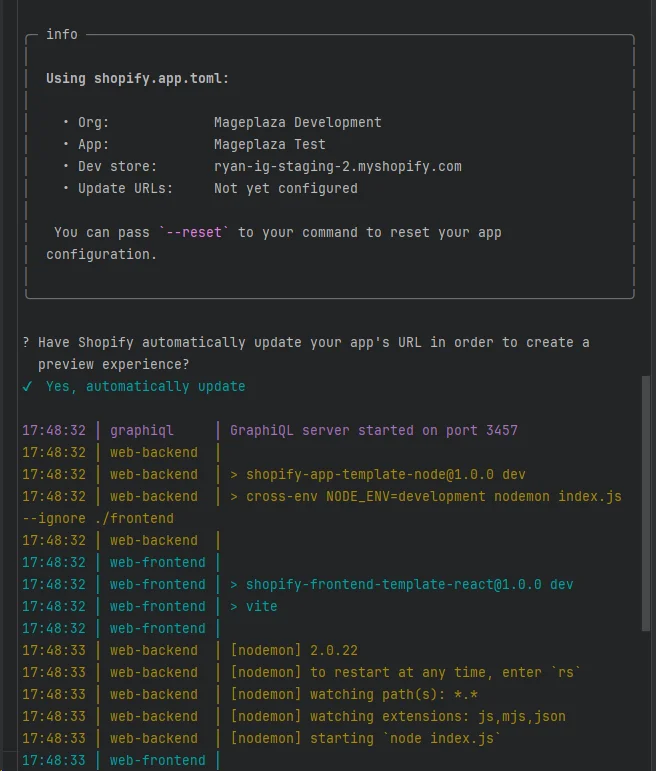This screenshot has height=771, width=656.
Task: Click the "> vite" command output
Action: [254, 606]
